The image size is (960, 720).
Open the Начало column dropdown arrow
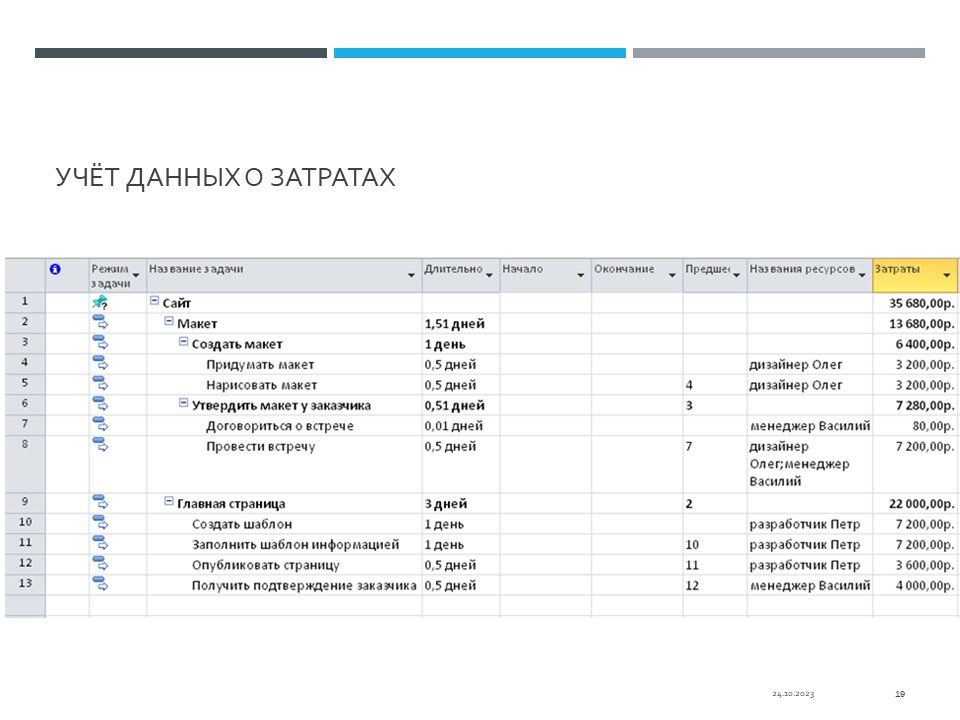[x=580, y=276]
